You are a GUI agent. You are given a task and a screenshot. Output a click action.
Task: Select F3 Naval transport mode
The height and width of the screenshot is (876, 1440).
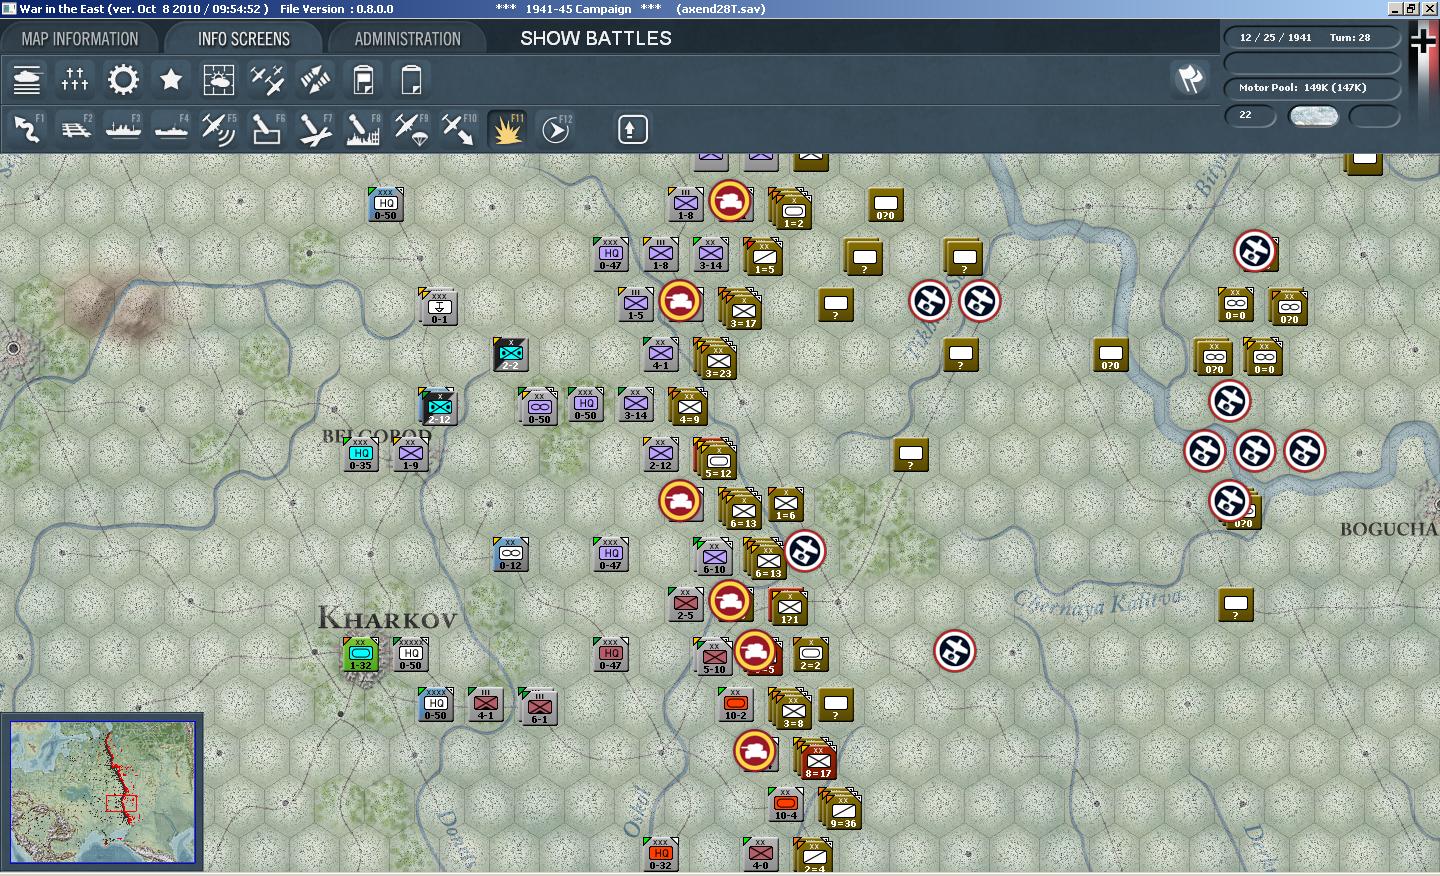click(x=123, y=129)
